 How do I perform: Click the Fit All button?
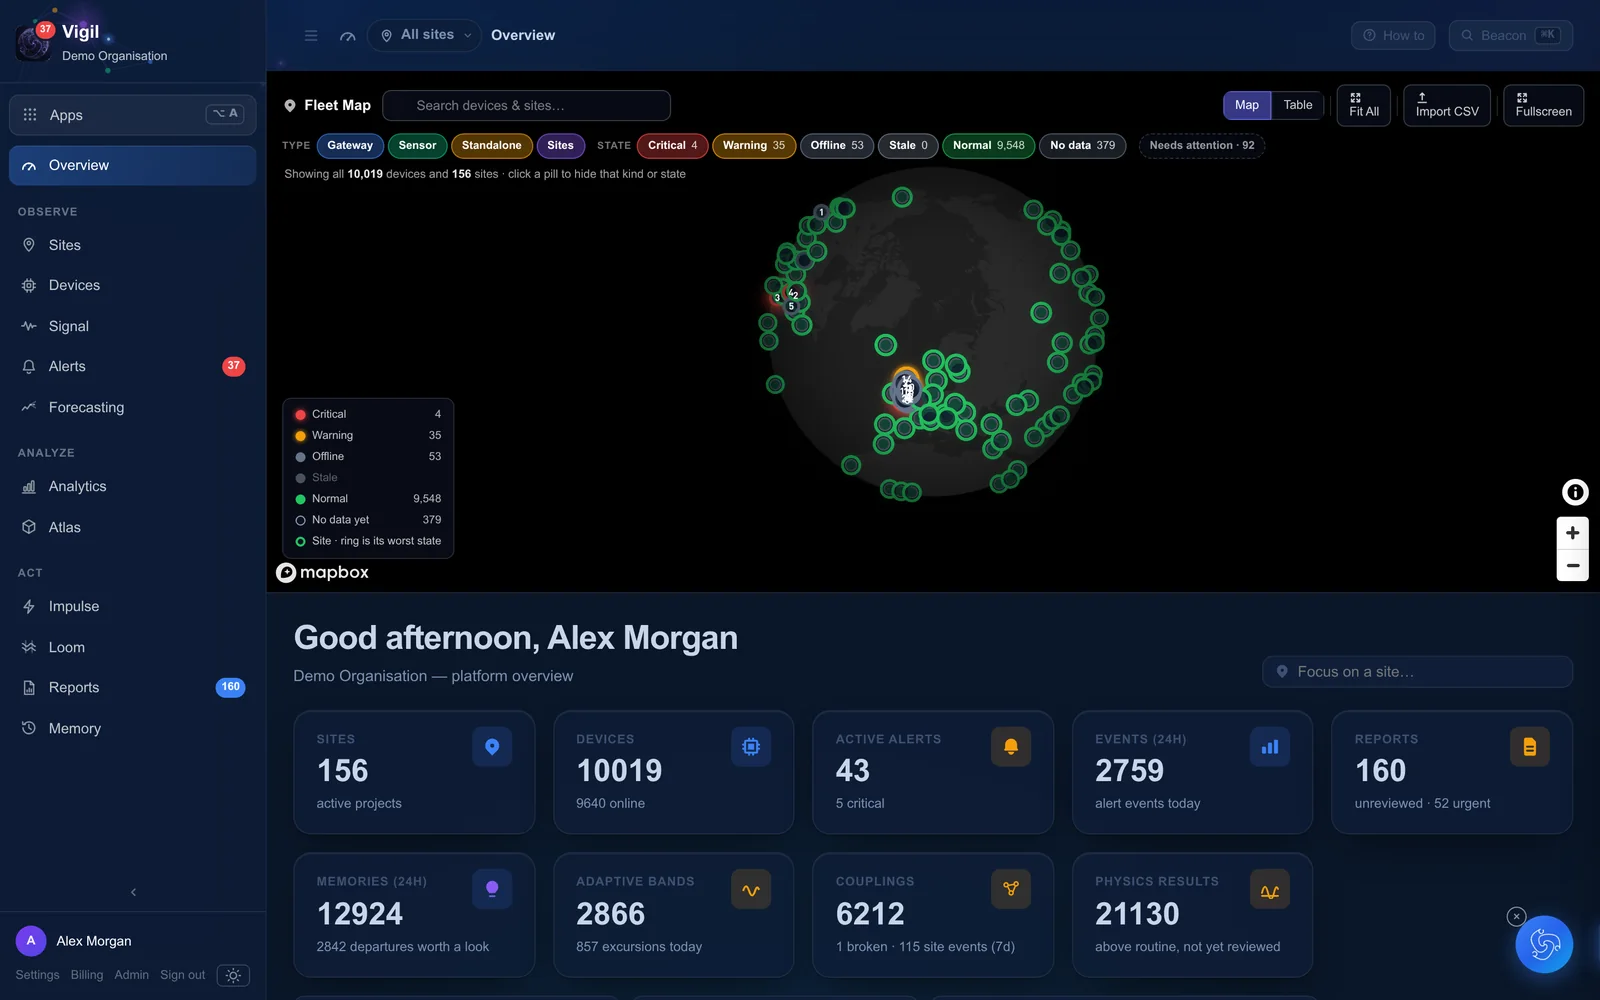tap(1364, 105)
